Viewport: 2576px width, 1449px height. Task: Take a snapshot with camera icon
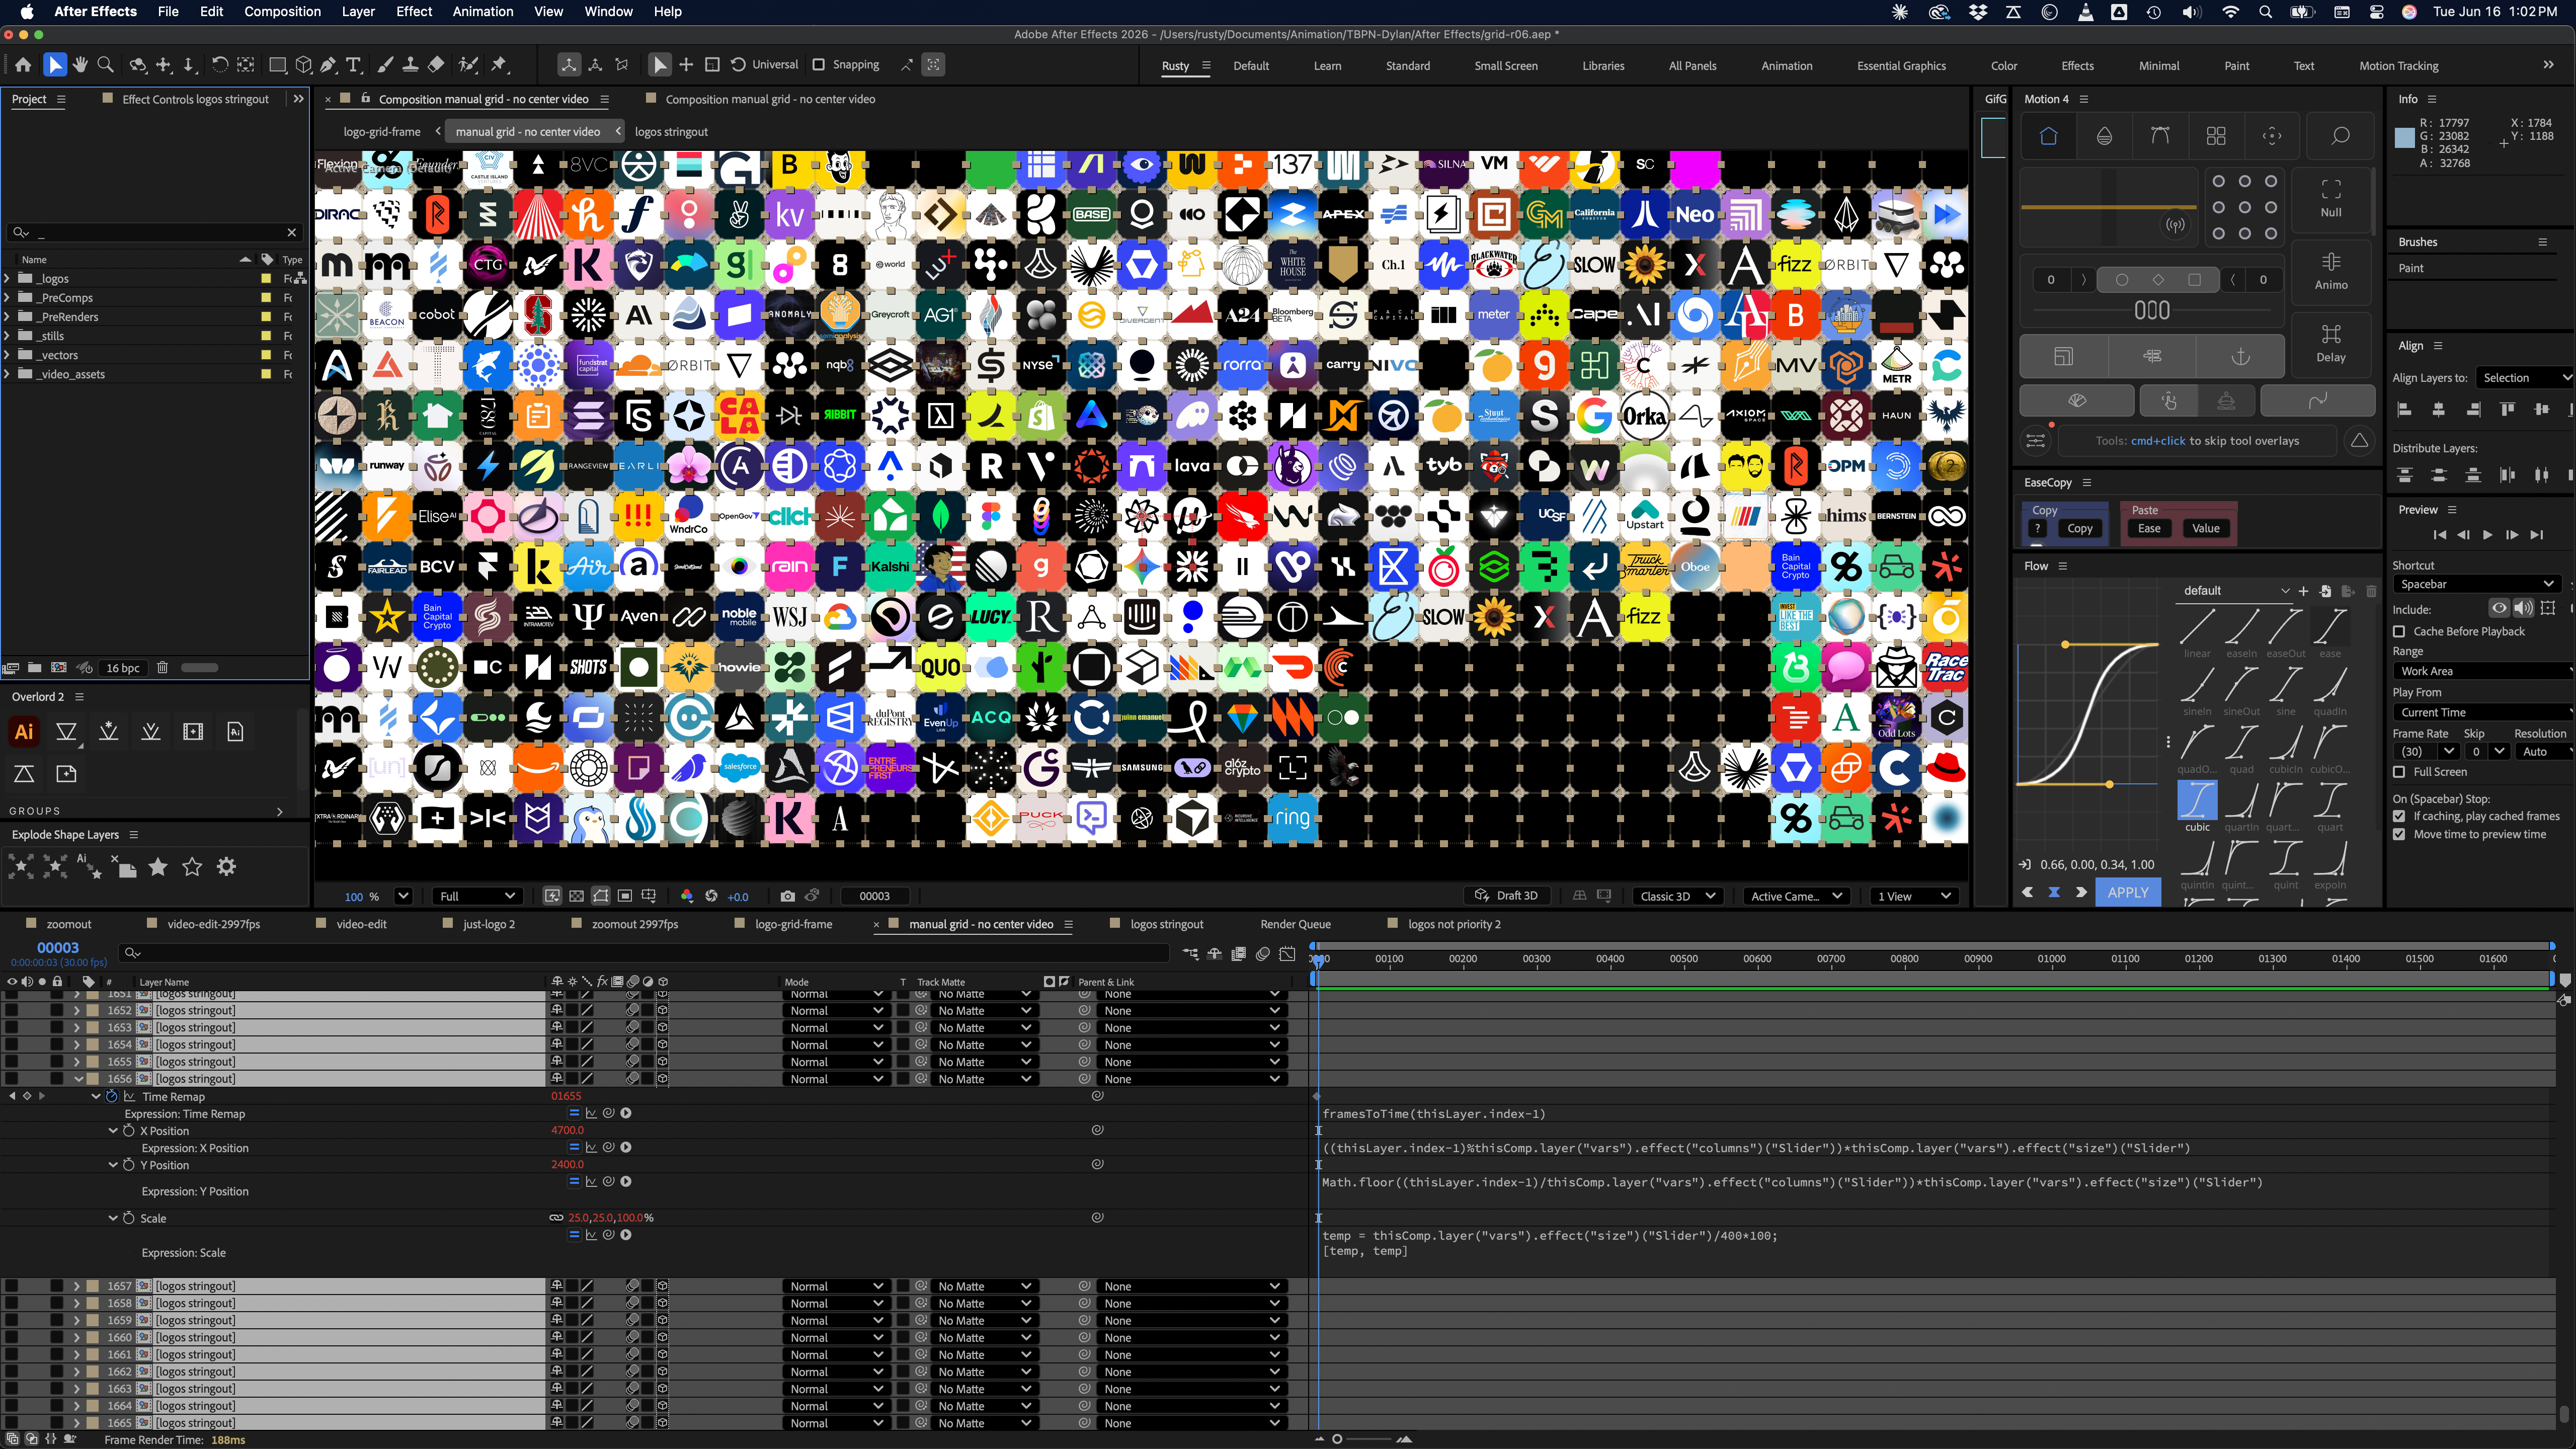point(788,896)
